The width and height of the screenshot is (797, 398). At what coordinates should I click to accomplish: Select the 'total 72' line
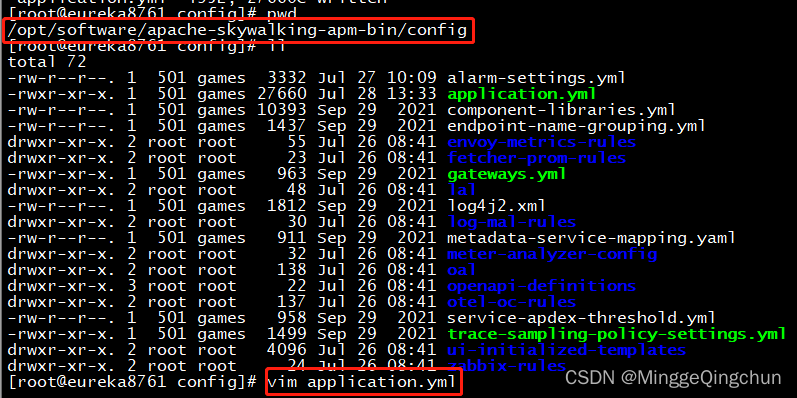tap(47, 63)
